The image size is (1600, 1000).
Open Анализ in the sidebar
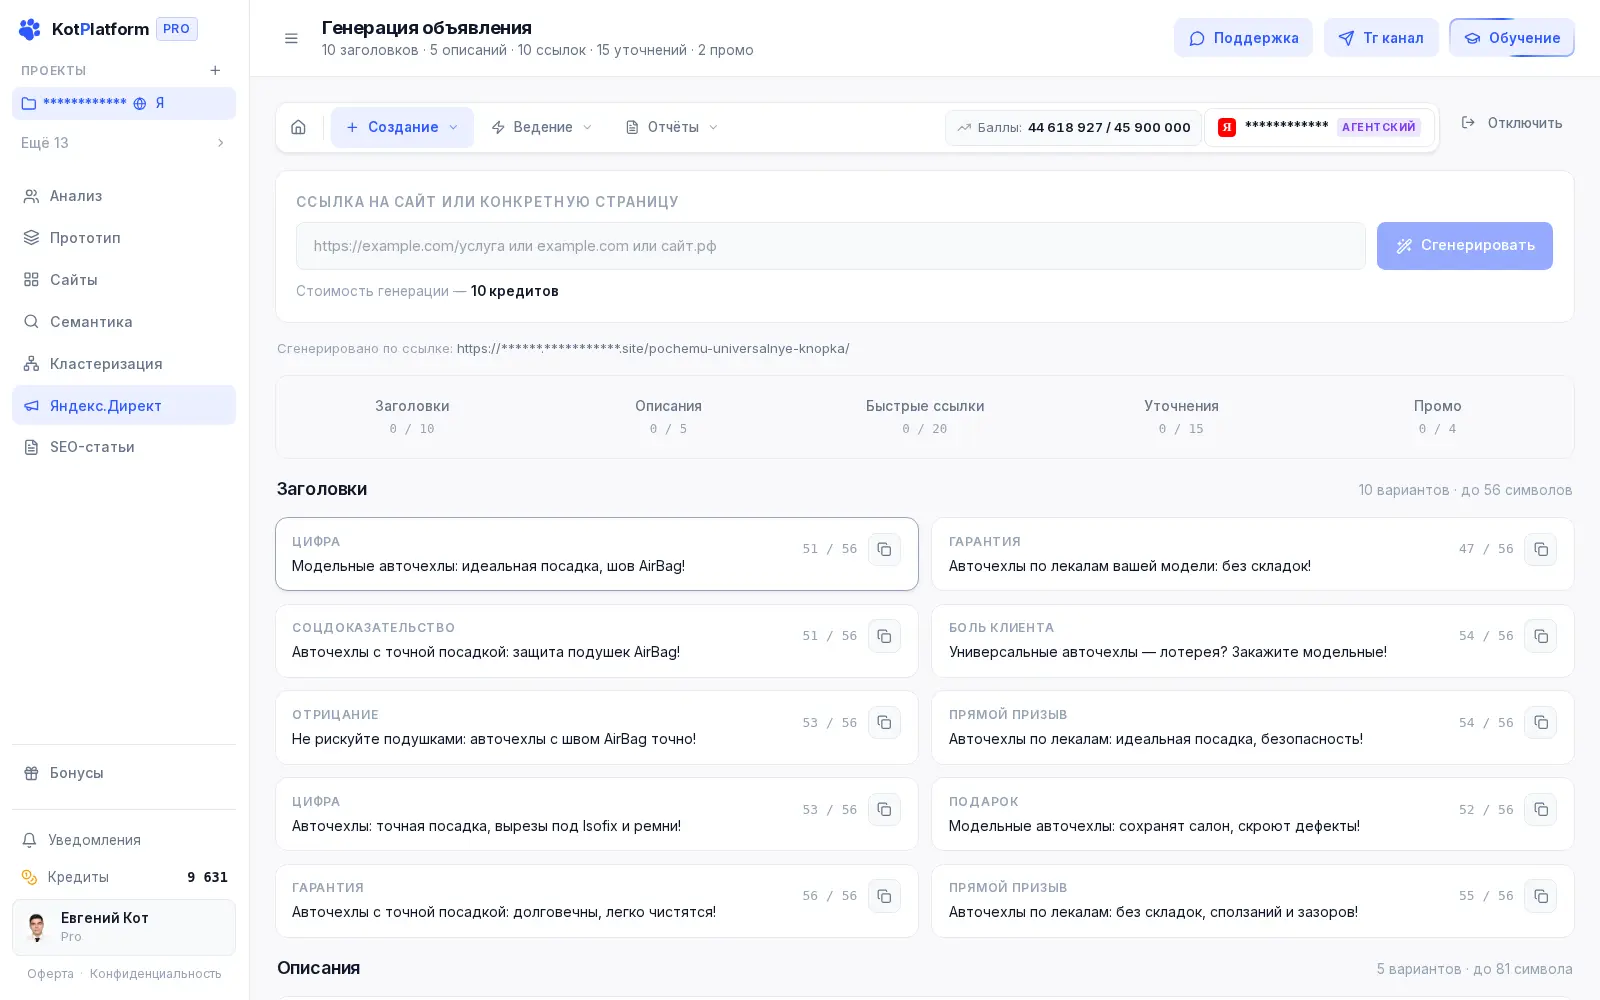pos(124,196)
